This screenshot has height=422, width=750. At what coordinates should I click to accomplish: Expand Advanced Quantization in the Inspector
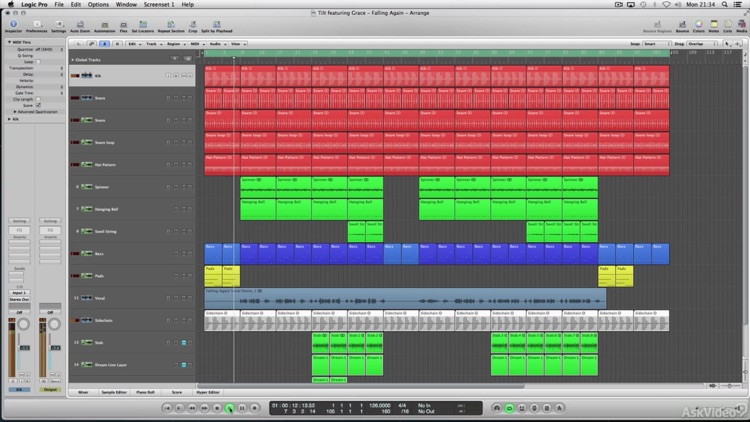click(x=15, y=111)
